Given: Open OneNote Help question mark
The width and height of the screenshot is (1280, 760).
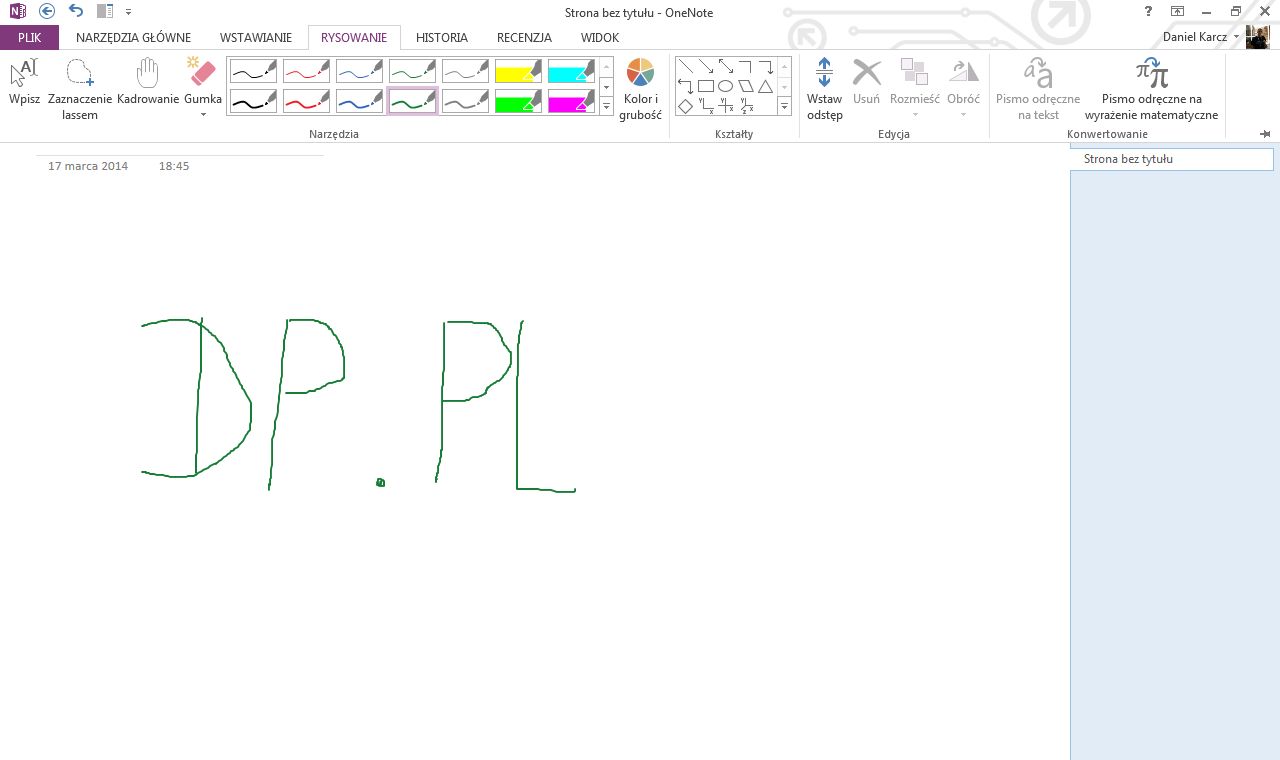Looking at the screenshot, I should pyautogui.click(x=1148, y=11).
